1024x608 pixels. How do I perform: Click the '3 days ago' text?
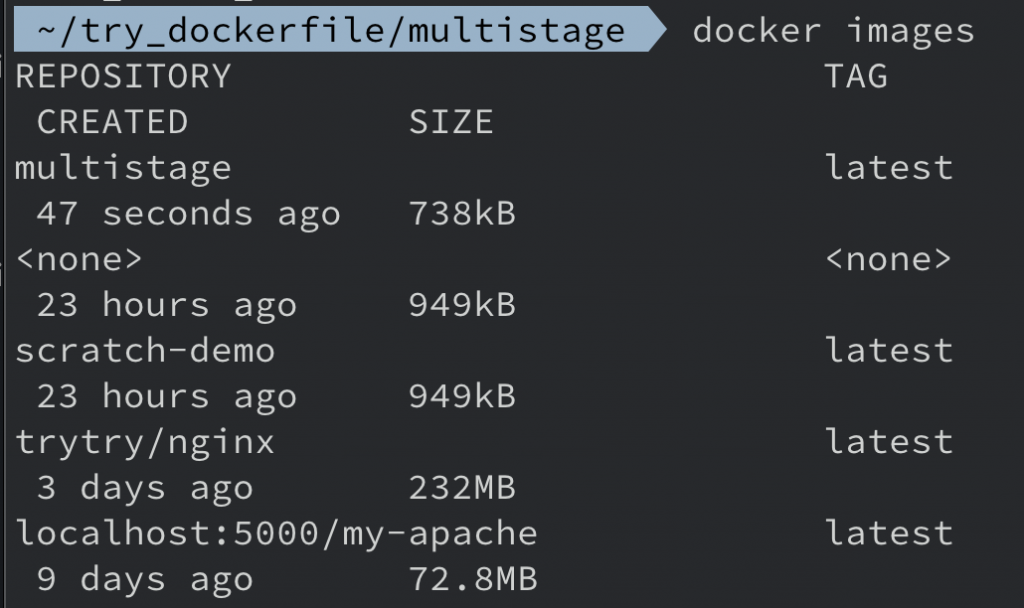click(145, 488)
